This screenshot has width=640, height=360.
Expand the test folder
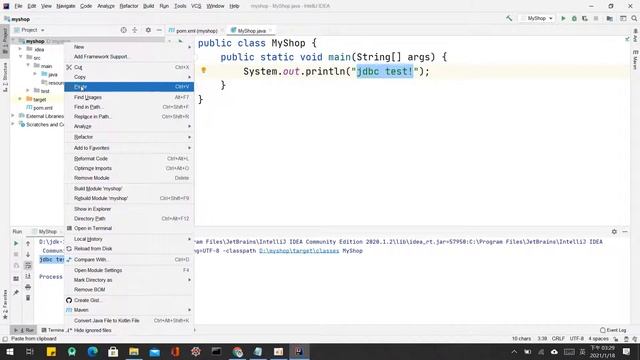click(x=28, y=91)
